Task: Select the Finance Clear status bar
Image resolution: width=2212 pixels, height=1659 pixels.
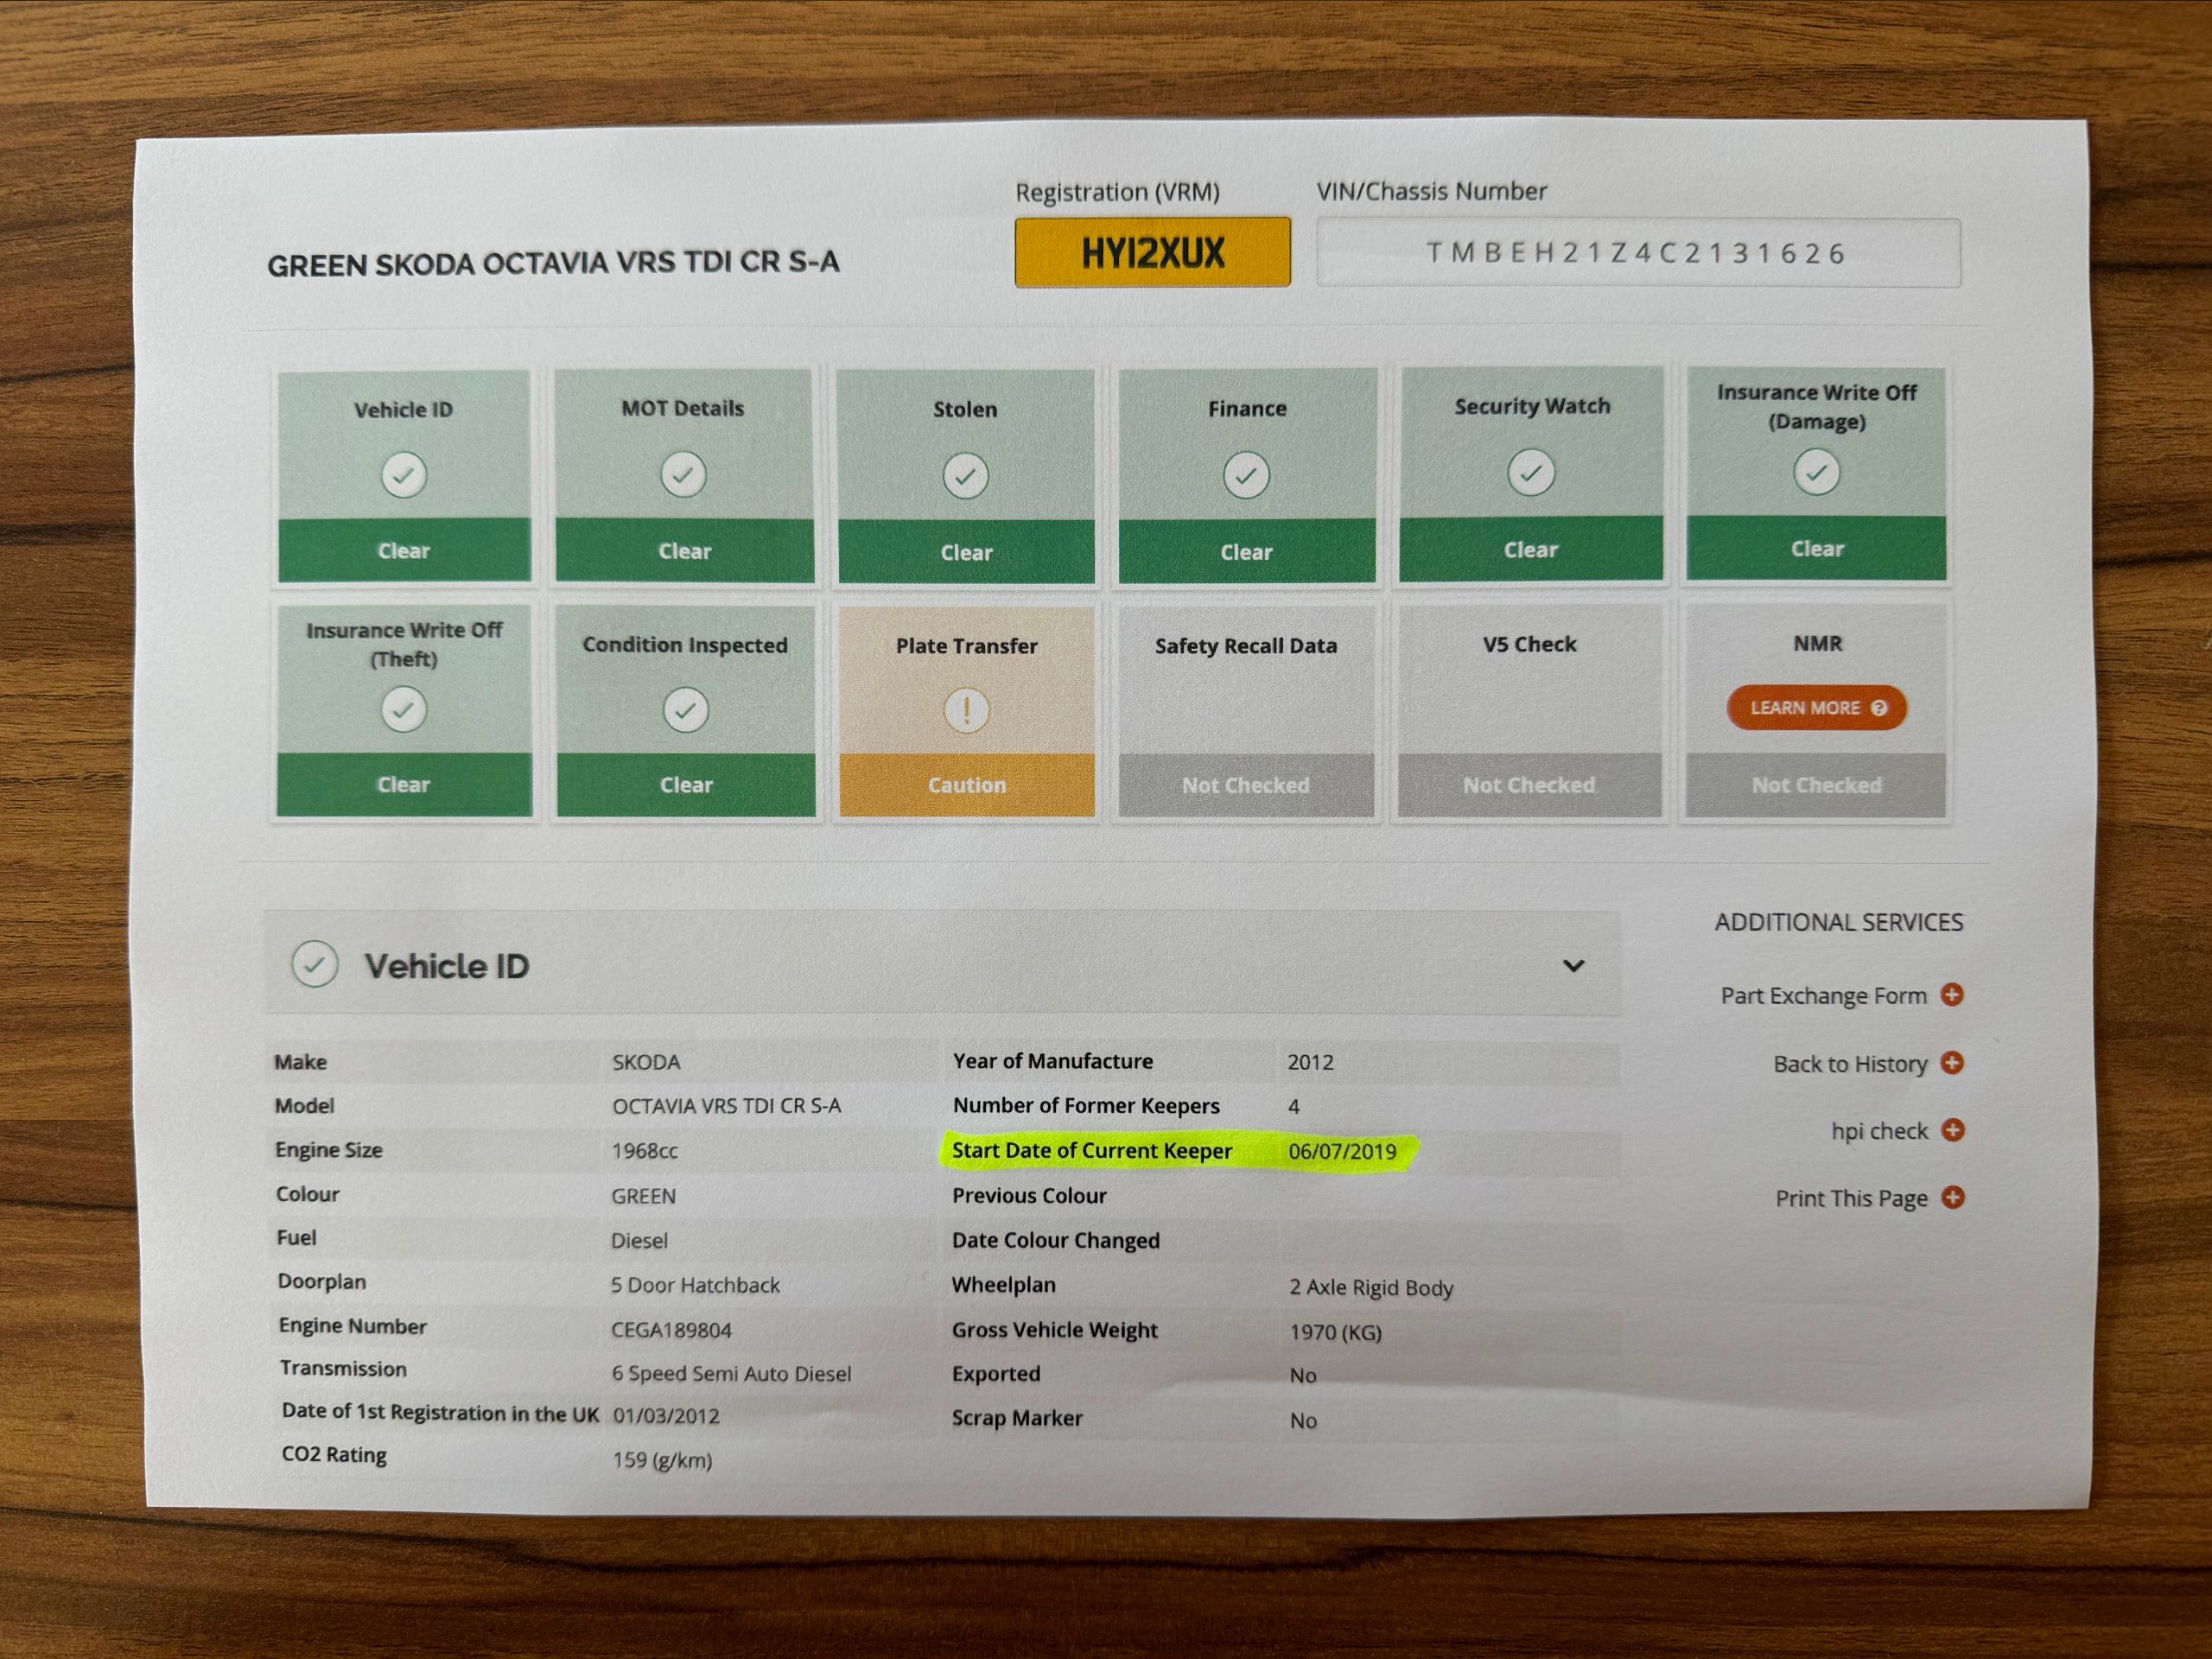Action: pos(1246,551)
